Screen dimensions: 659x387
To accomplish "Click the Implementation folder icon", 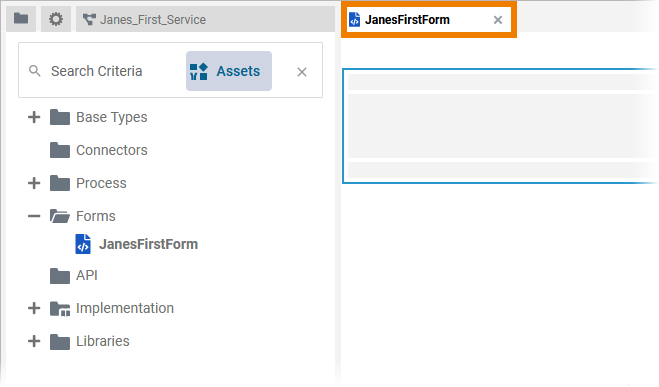I will [x=60, y=308].
